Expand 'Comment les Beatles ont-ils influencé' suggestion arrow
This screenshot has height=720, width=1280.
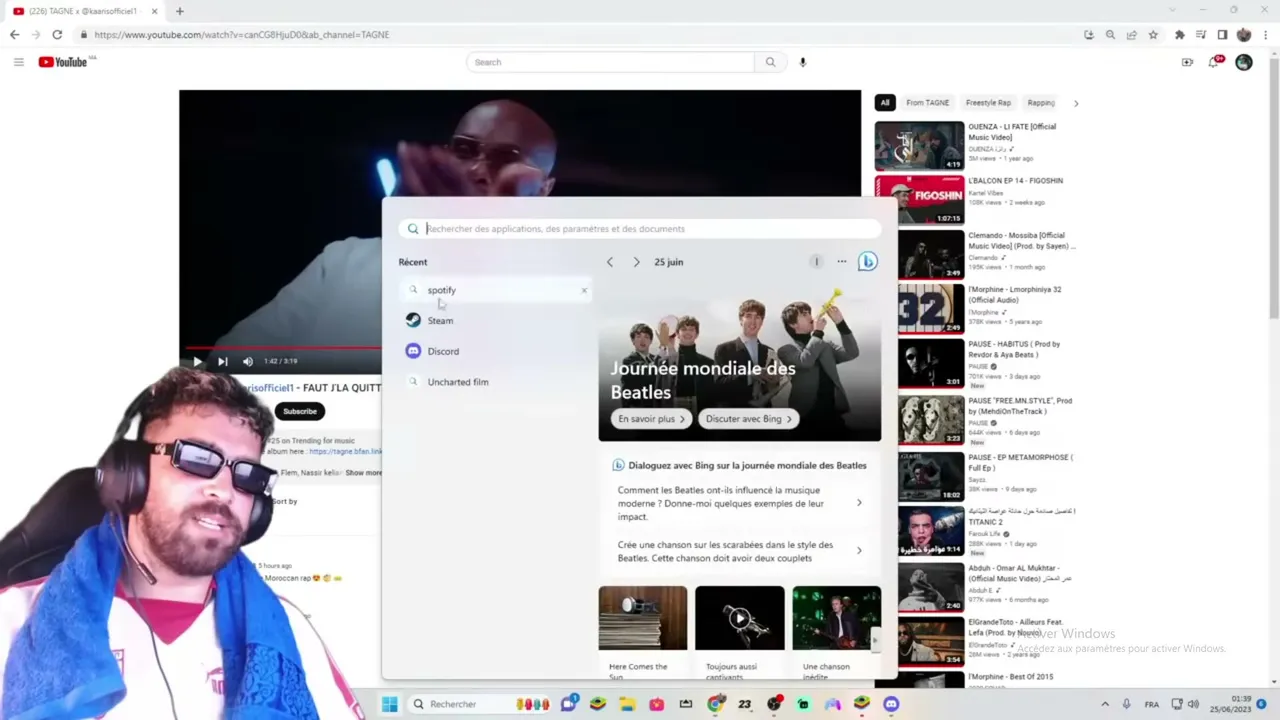[x=859, y=503]
